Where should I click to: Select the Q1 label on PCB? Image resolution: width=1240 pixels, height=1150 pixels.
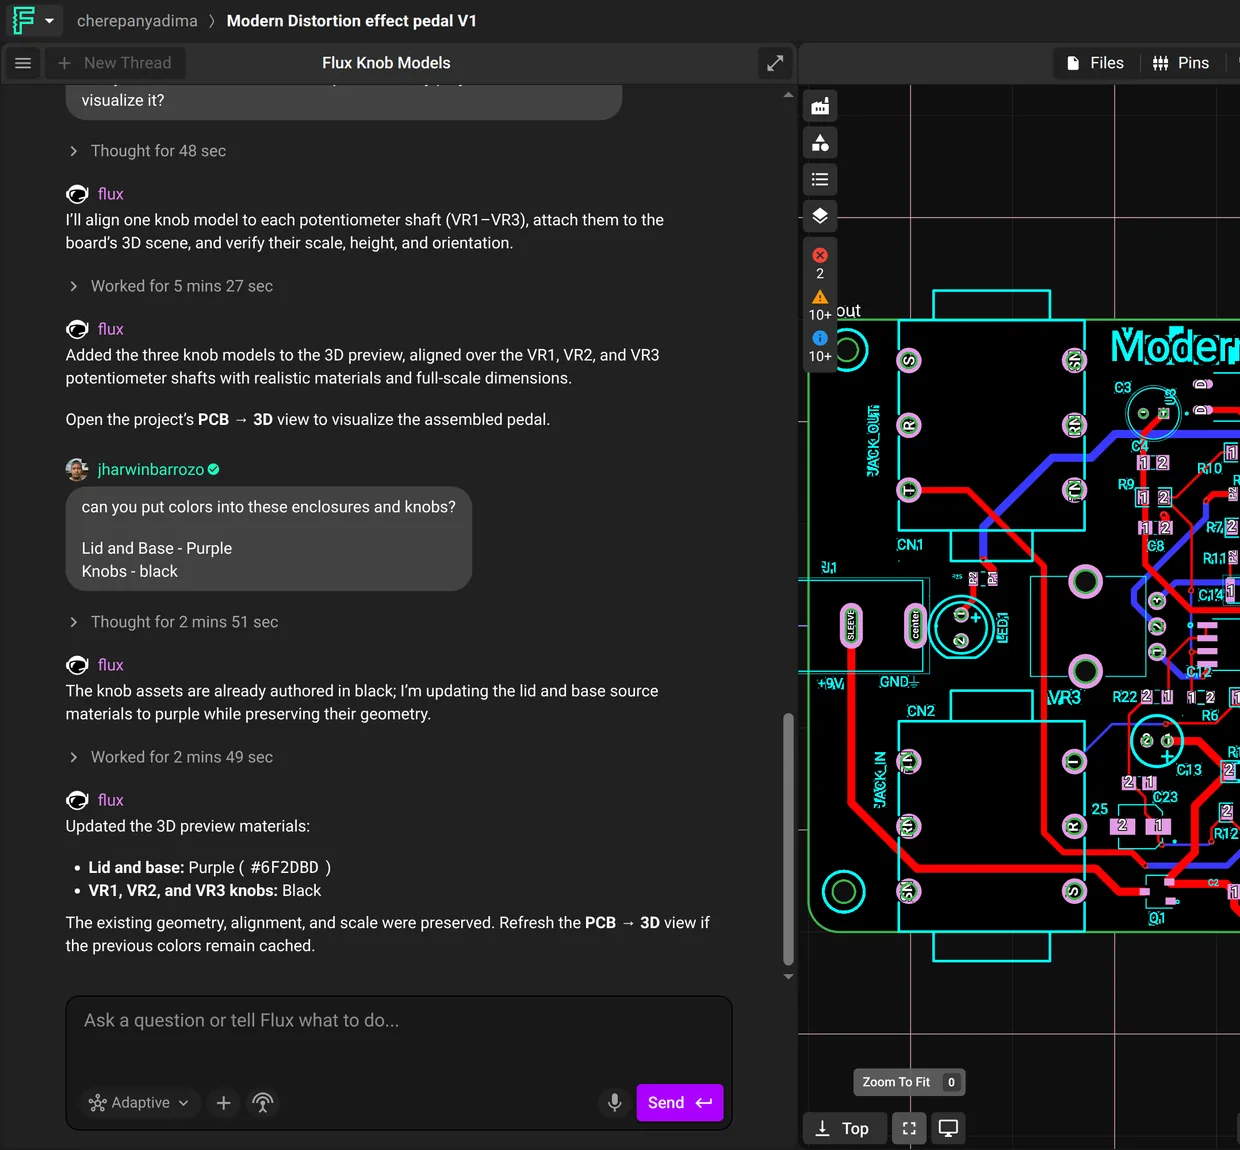coord(1157,918)
